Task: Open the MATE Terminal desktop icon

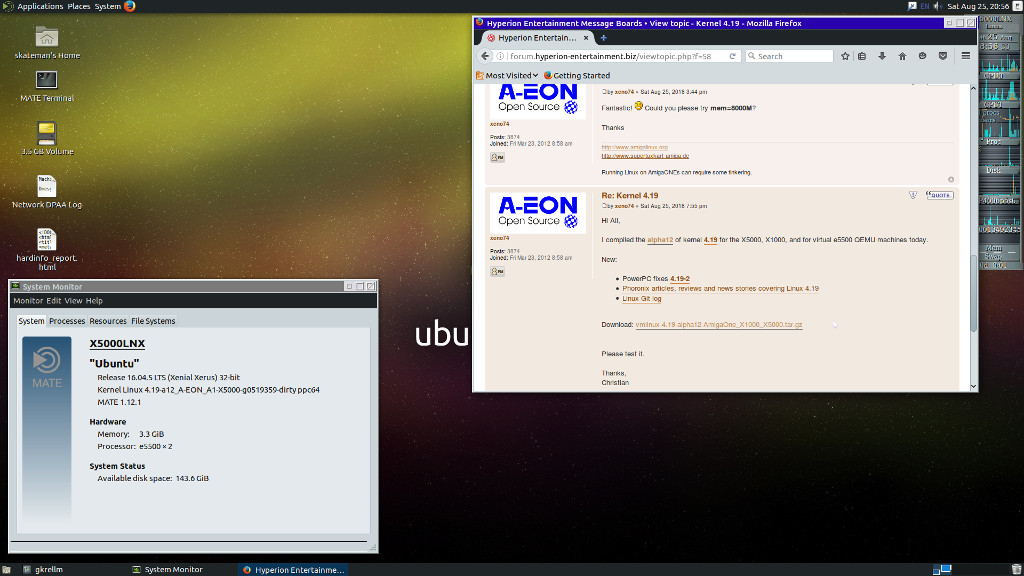Action: pyautogui.click(x=46, y=80)
